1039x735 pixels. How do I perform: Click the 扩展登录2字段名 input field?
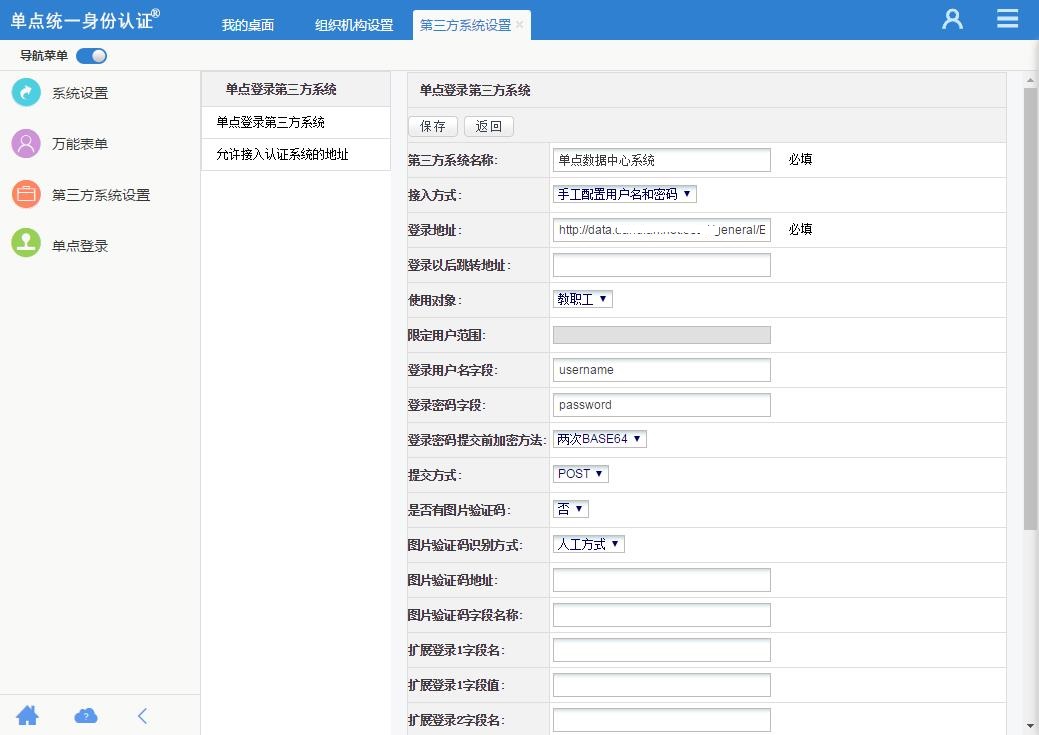661,720
